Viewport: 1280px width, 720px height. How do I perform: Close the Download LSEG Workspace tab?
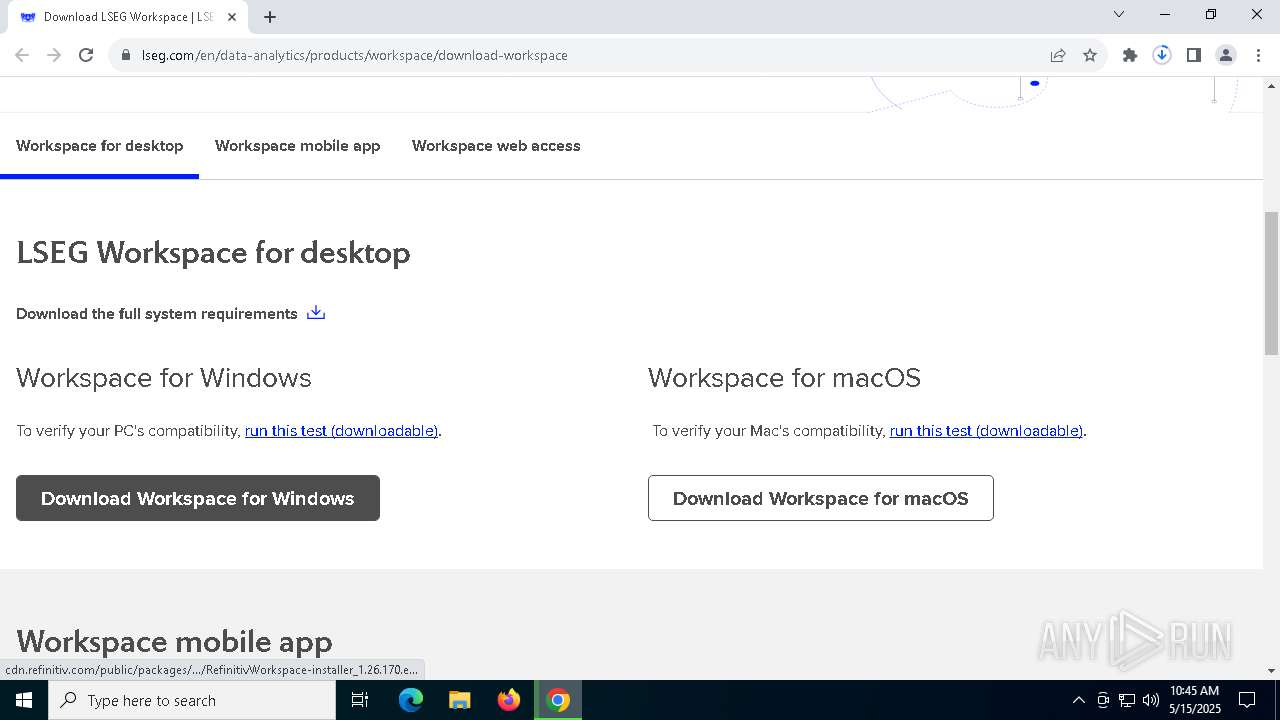tap(232, 17)
